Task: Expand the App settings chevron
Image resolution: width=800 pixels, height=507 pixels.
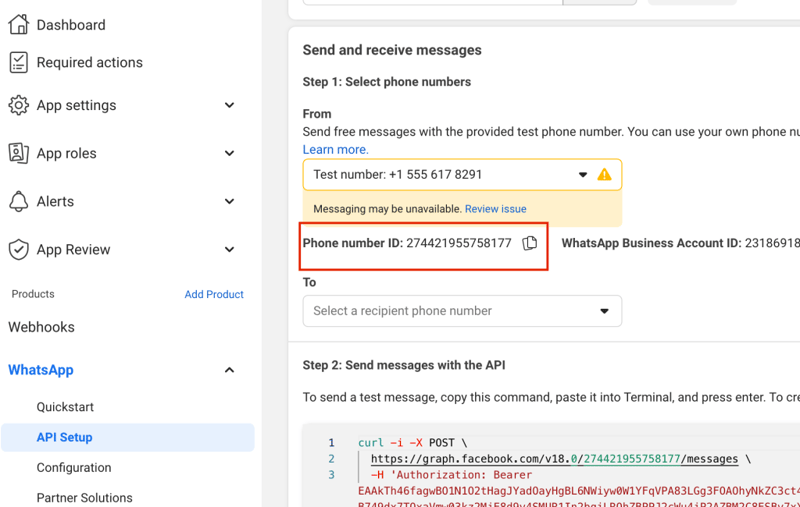Action: pos(229,105)
